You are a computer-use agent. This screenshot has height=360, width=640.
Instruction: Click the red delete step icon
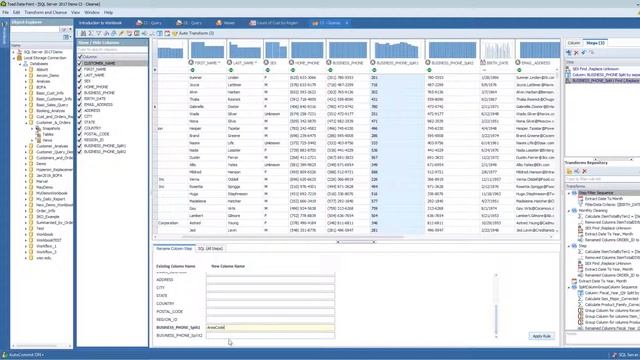[576, 53]
